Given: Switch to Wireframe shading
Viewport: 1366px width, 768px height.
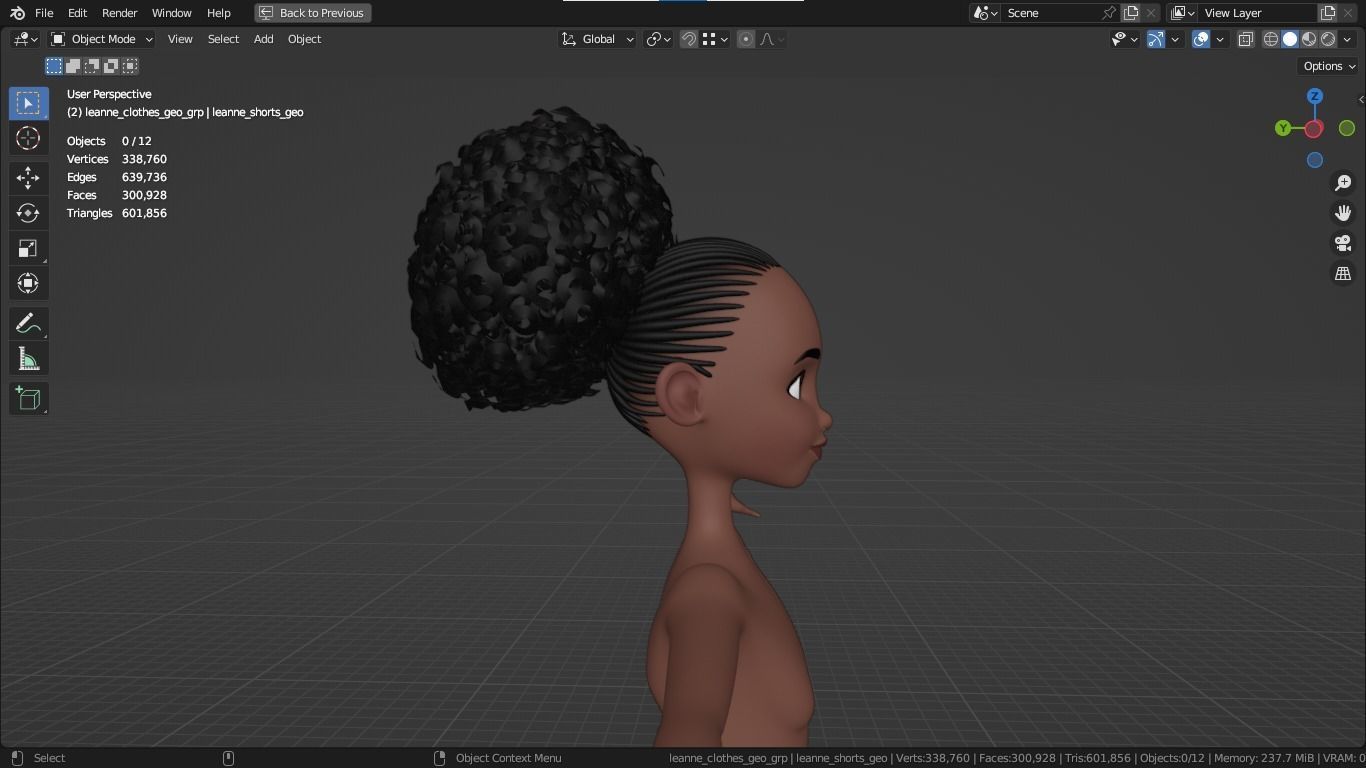Looking at the screenshot, I should click(1271, 39).
